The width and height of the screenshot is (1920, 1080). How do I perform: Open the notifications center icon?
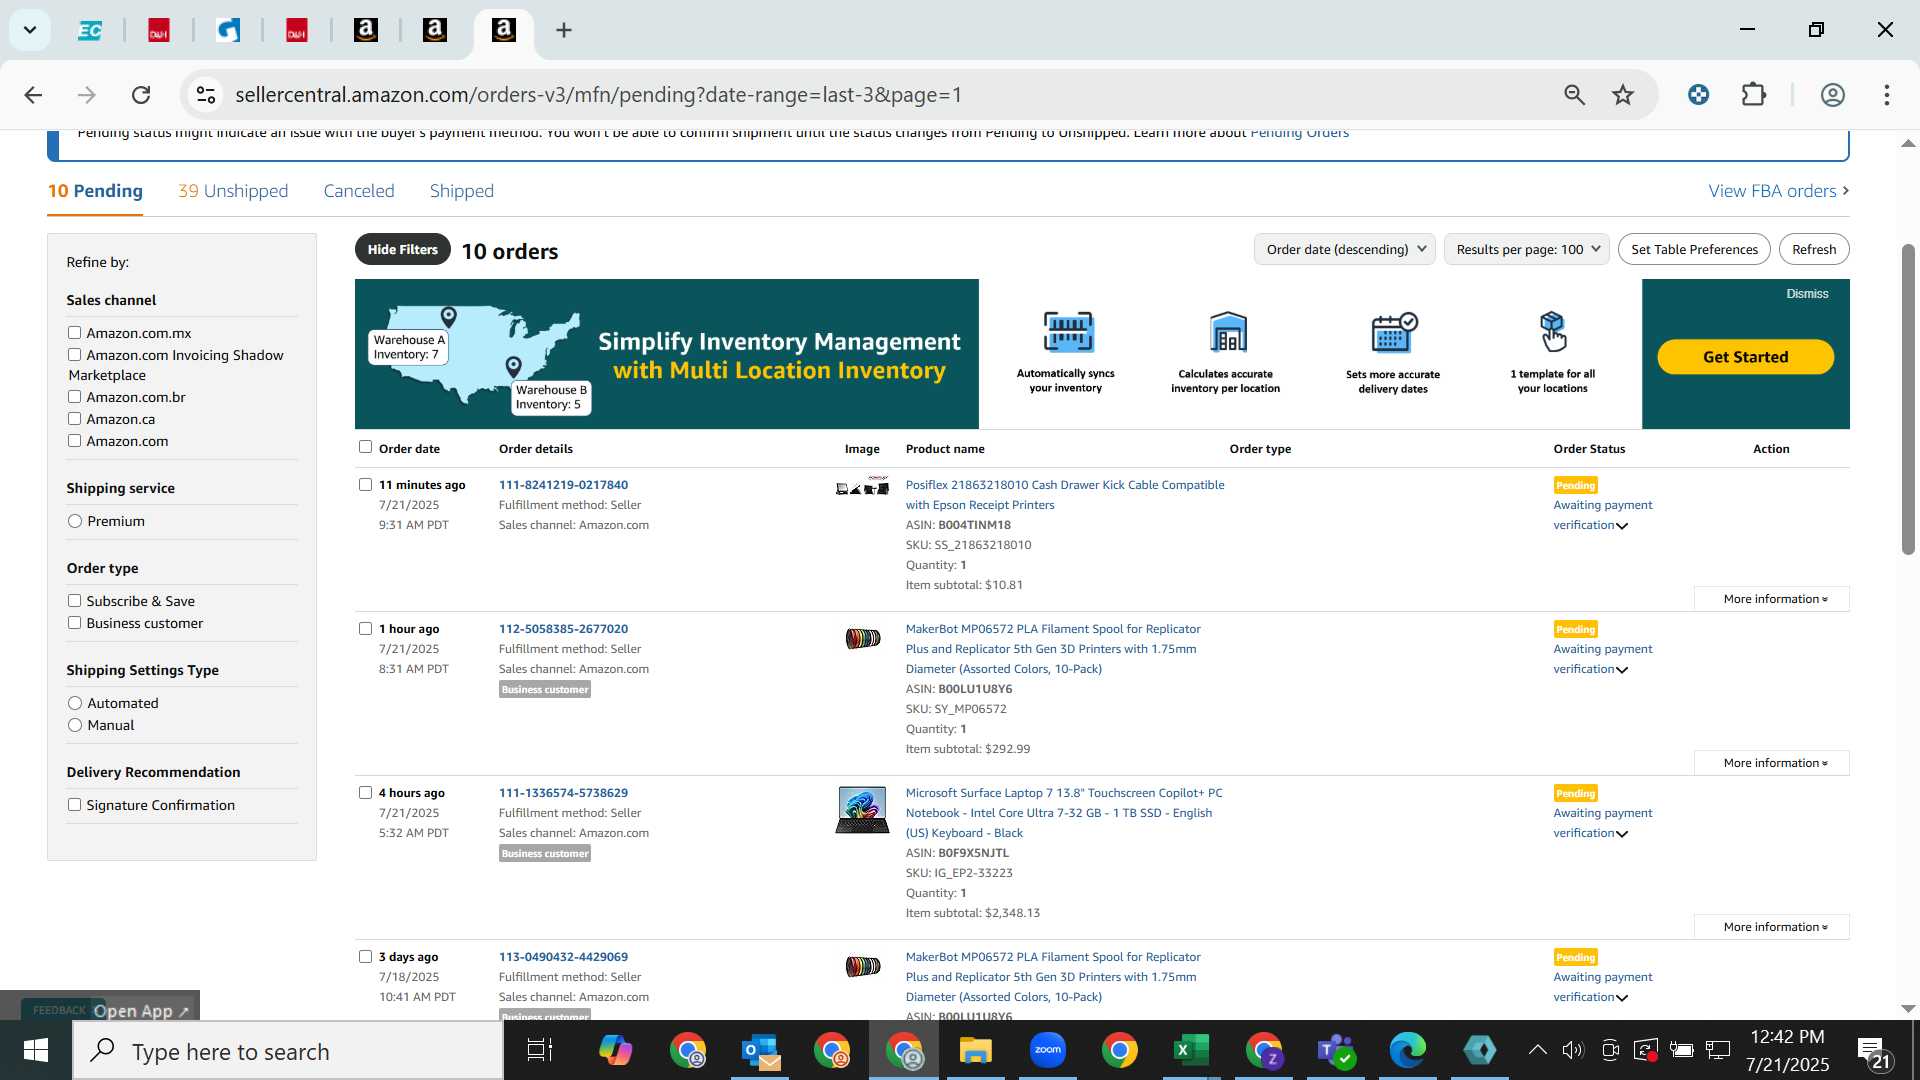click(1873, 1051)
